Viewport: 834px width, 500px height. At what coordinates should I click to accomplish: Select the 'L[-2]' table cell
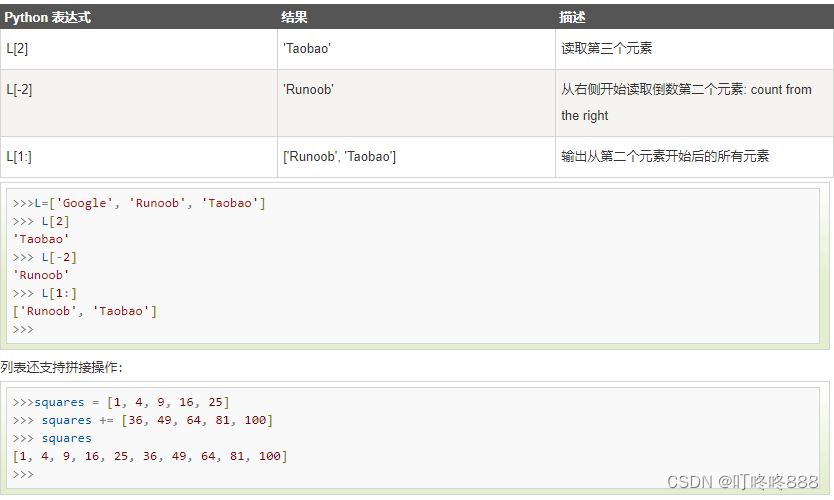tap(139, 103)
